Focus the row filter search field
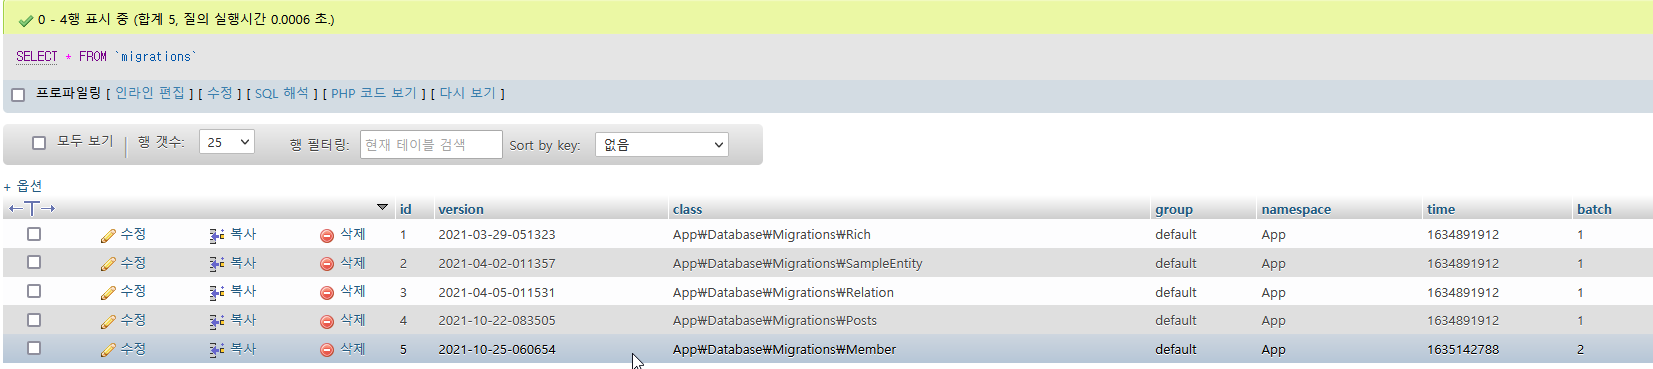The image size is (1653, 369). click(x=431, y=145)
